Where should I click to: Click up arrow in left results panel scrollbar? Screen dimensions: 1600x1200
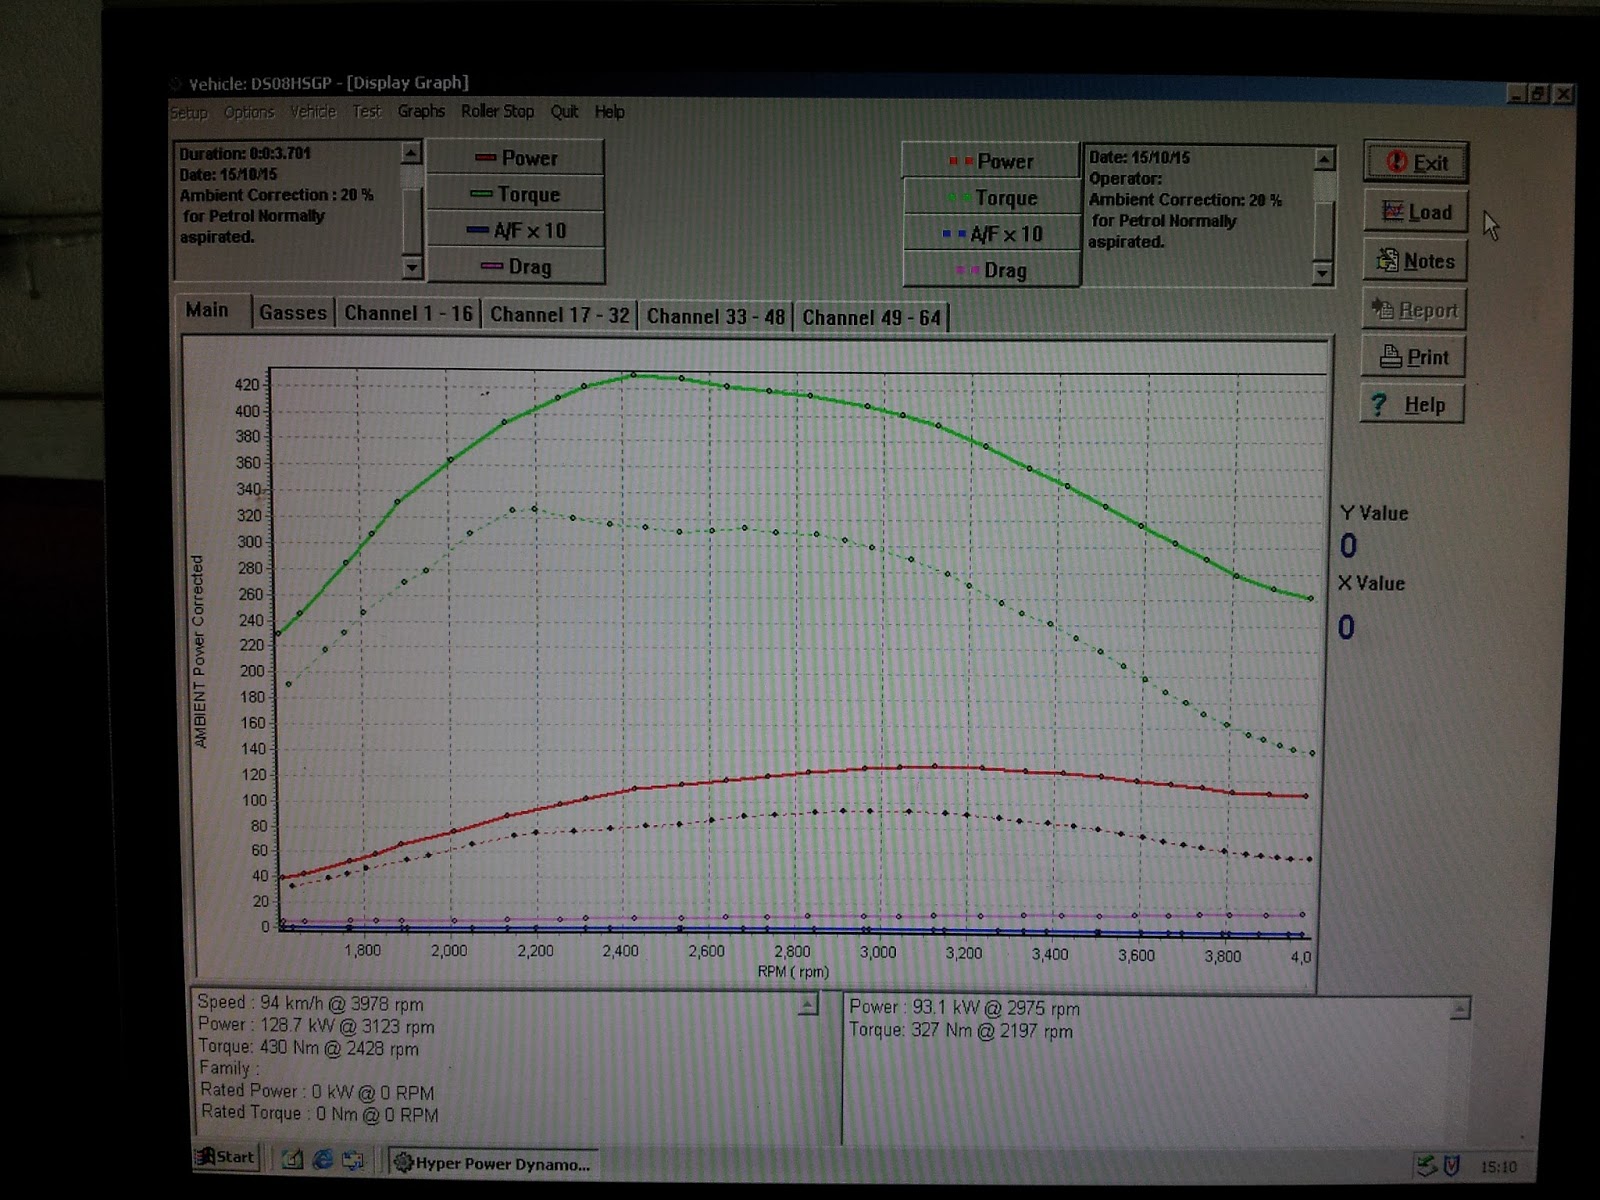[808, 1005]
